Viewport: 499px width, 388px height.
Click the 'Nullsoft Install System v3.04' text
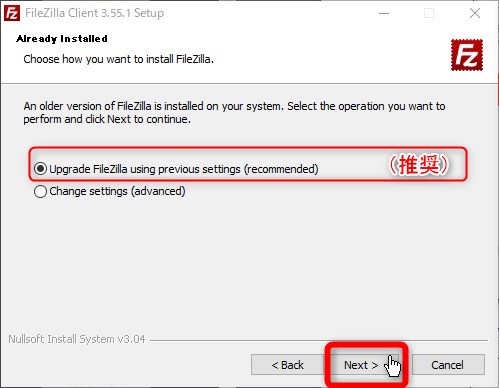[77, 339]
